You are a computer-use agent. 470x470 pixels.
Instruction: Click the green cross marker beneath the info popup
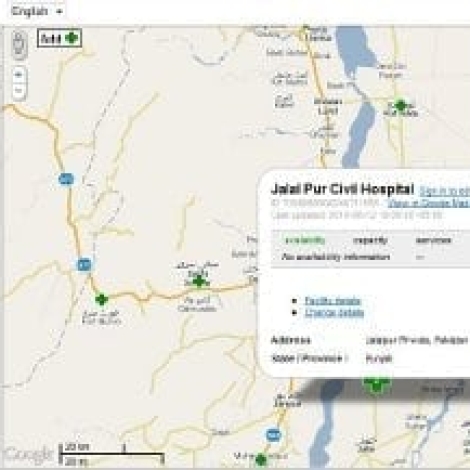(377, 384)
